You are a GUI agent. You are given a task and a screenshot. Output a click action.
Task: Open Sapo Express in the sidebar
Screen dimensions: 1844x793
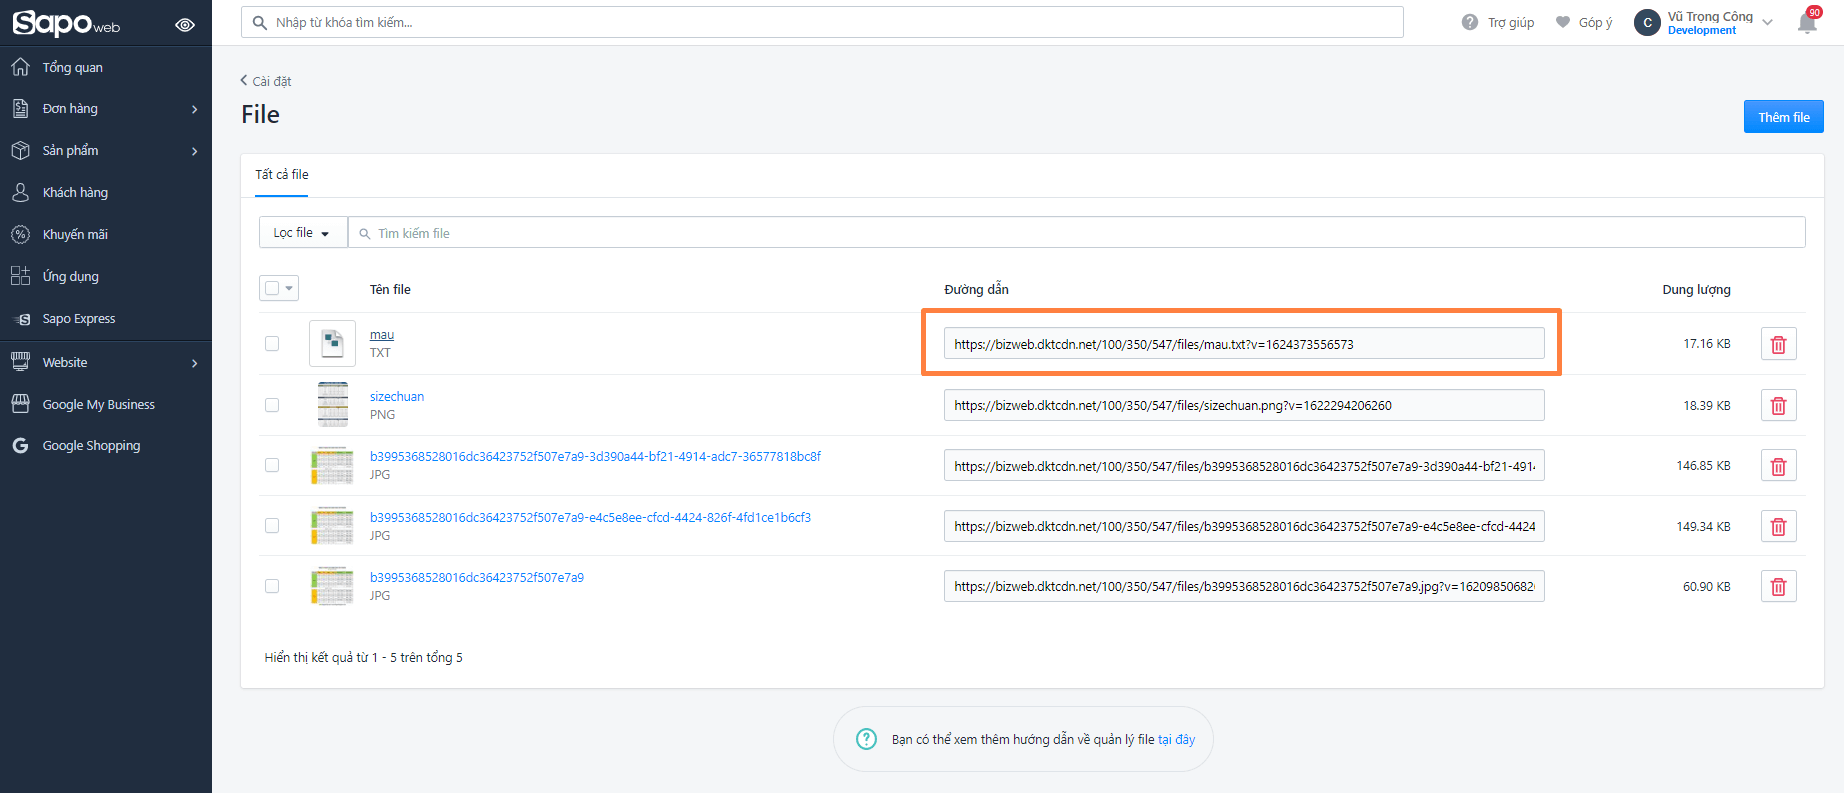coord(79,319)
